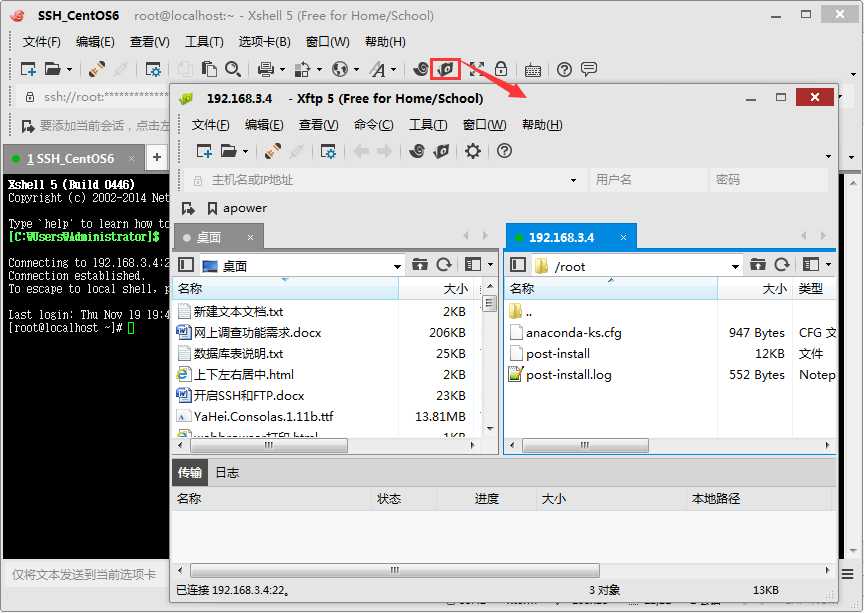The height and width of the screenshot is (613, 864).
Task: Click the 用户名 input field
Action: point(648,180)
